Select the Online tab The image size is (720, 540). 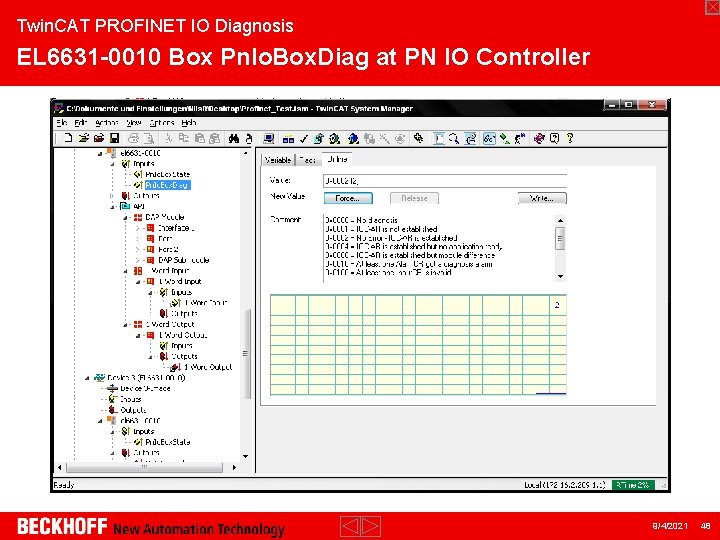[x=337, y=159]
